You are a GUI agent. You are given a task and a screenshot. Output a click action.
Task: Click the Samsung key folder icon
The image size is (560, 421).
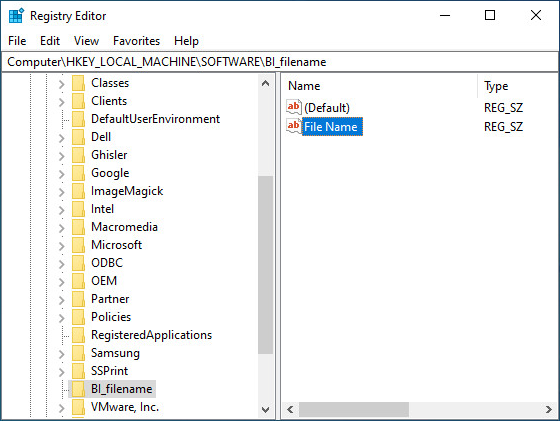(x=78, y=353)
